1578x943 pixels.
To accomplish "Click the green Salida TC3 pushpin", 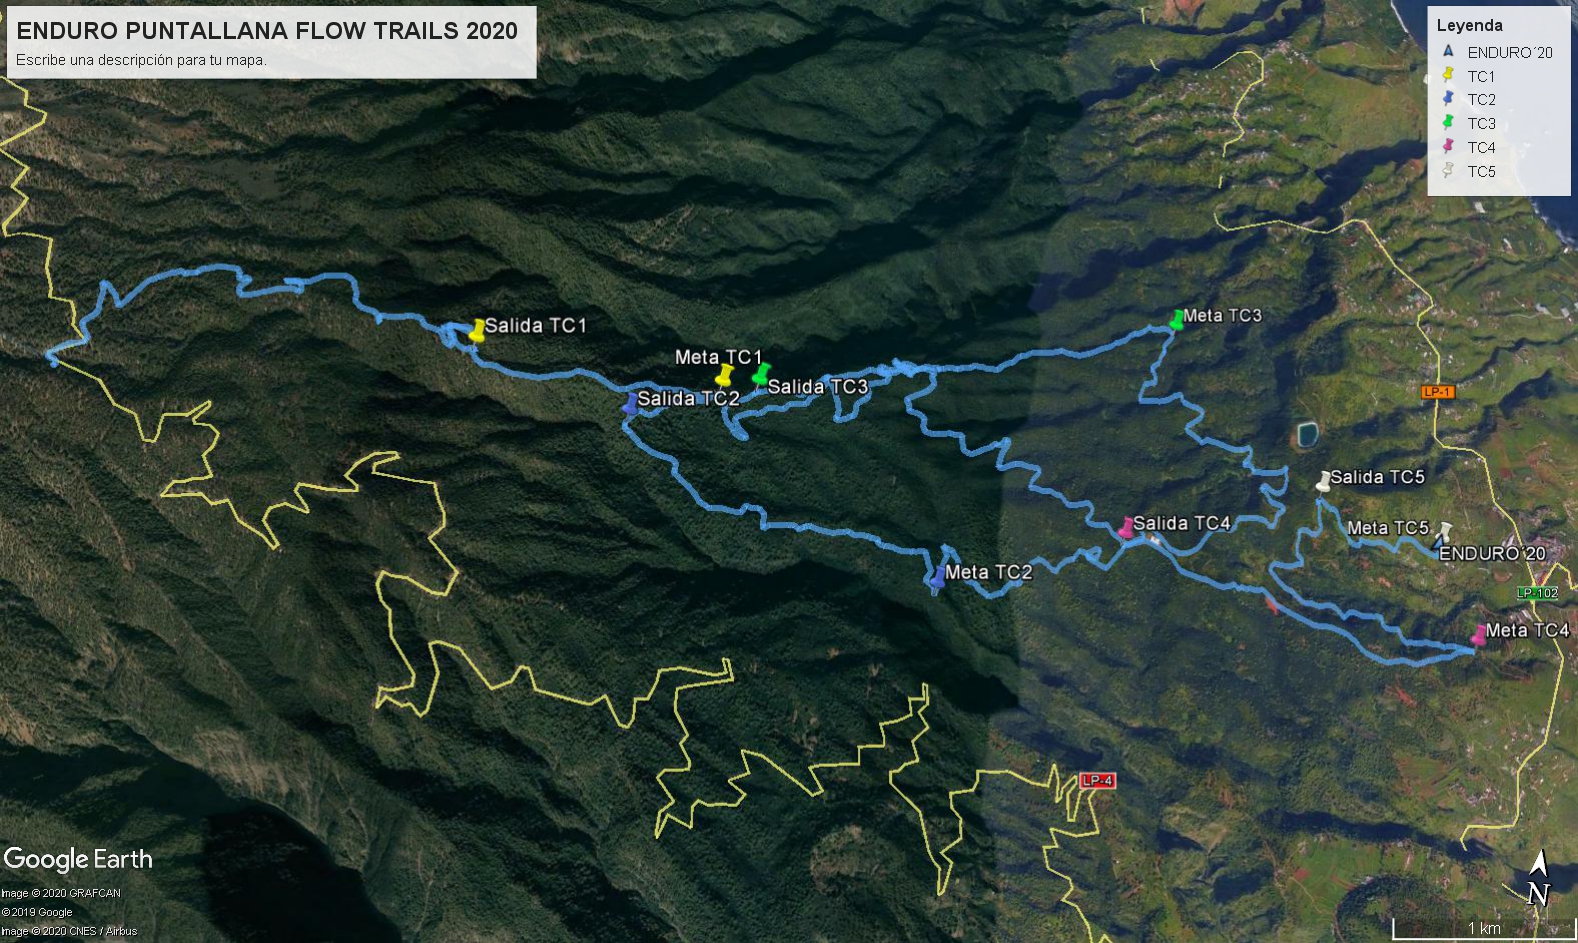I will click(x=761, y=374).
